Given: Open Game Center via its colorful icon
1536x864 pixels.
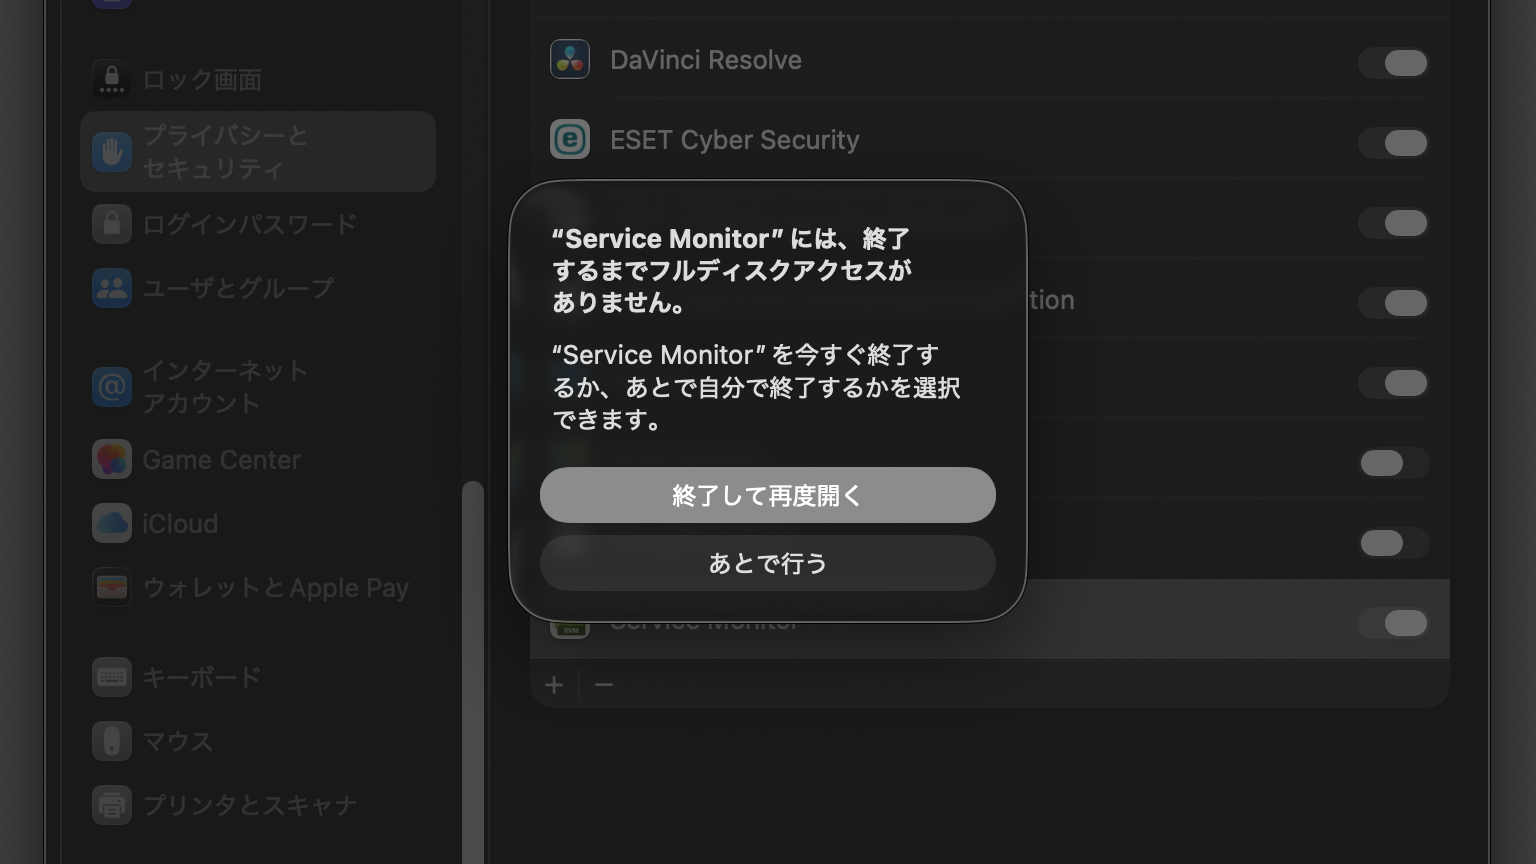Looking at the screenshot, I should click(x=112, y=460).
